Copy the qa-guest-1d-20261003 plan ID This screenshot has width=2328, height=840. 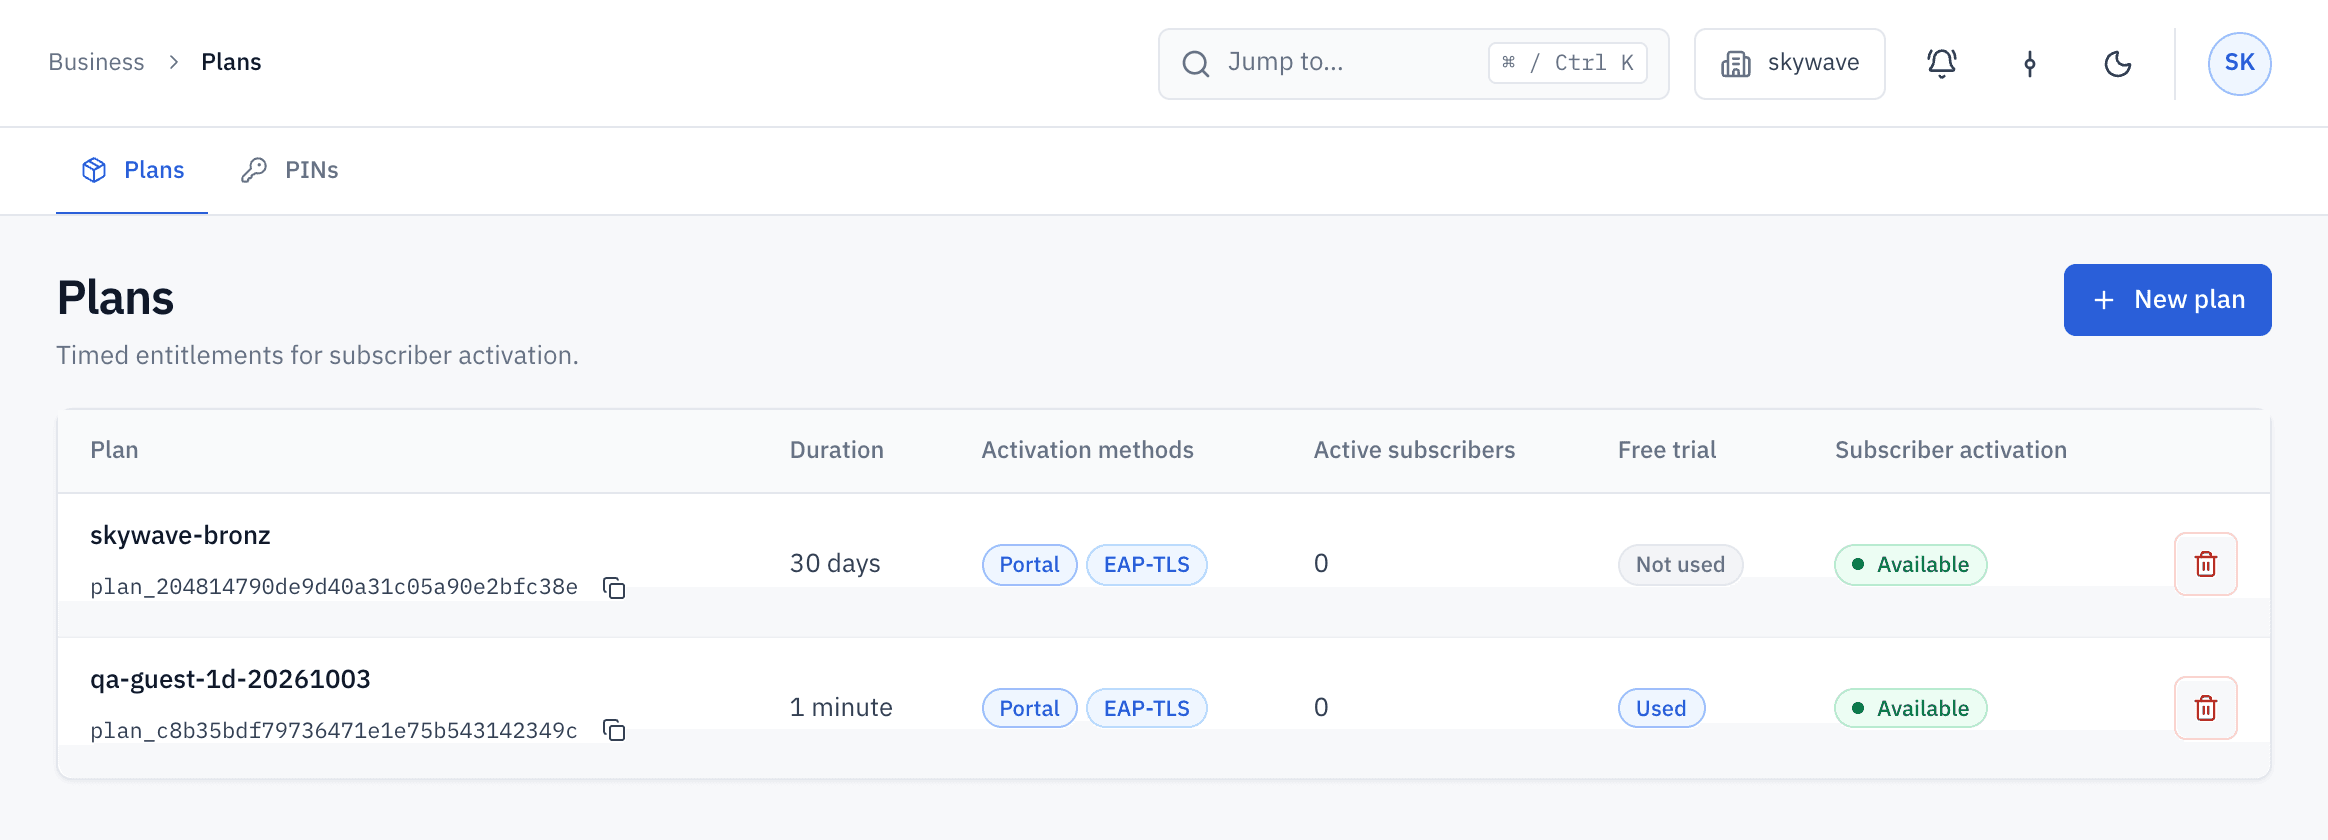614,731
